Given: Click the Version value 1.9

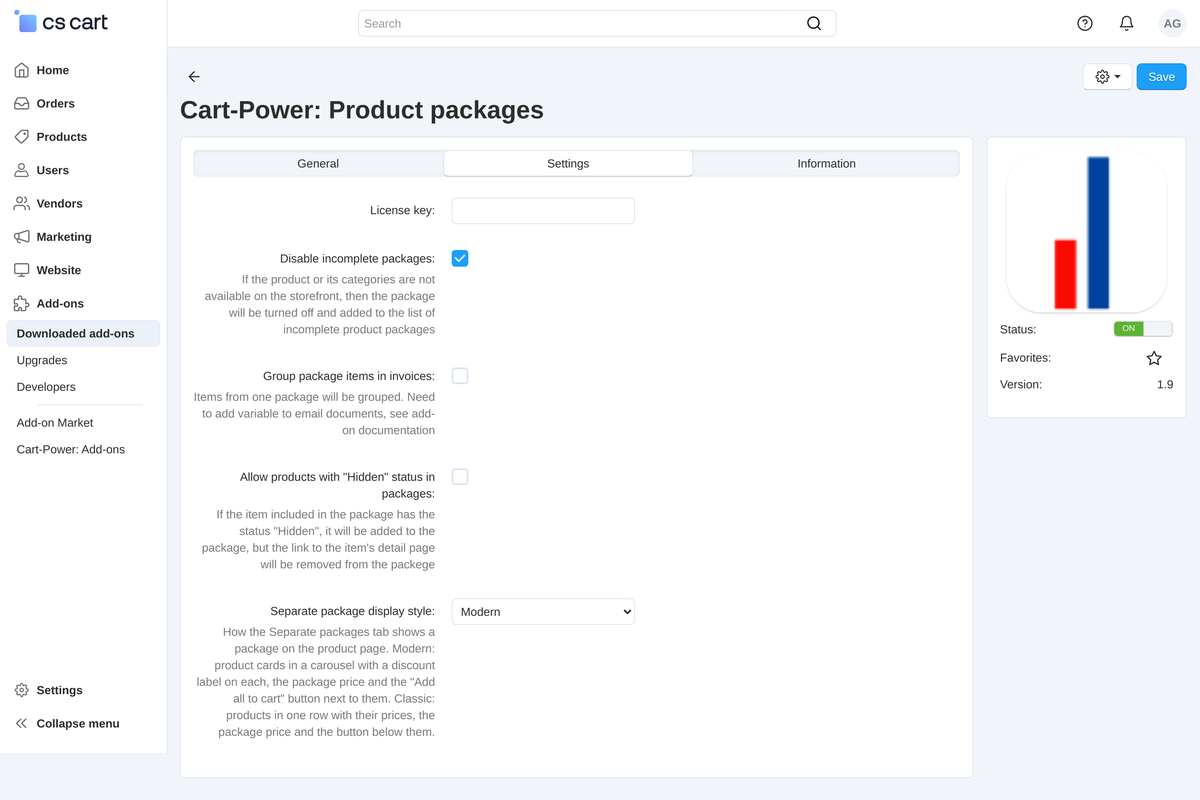Looking at the screenshot, I should [1165, 384].
